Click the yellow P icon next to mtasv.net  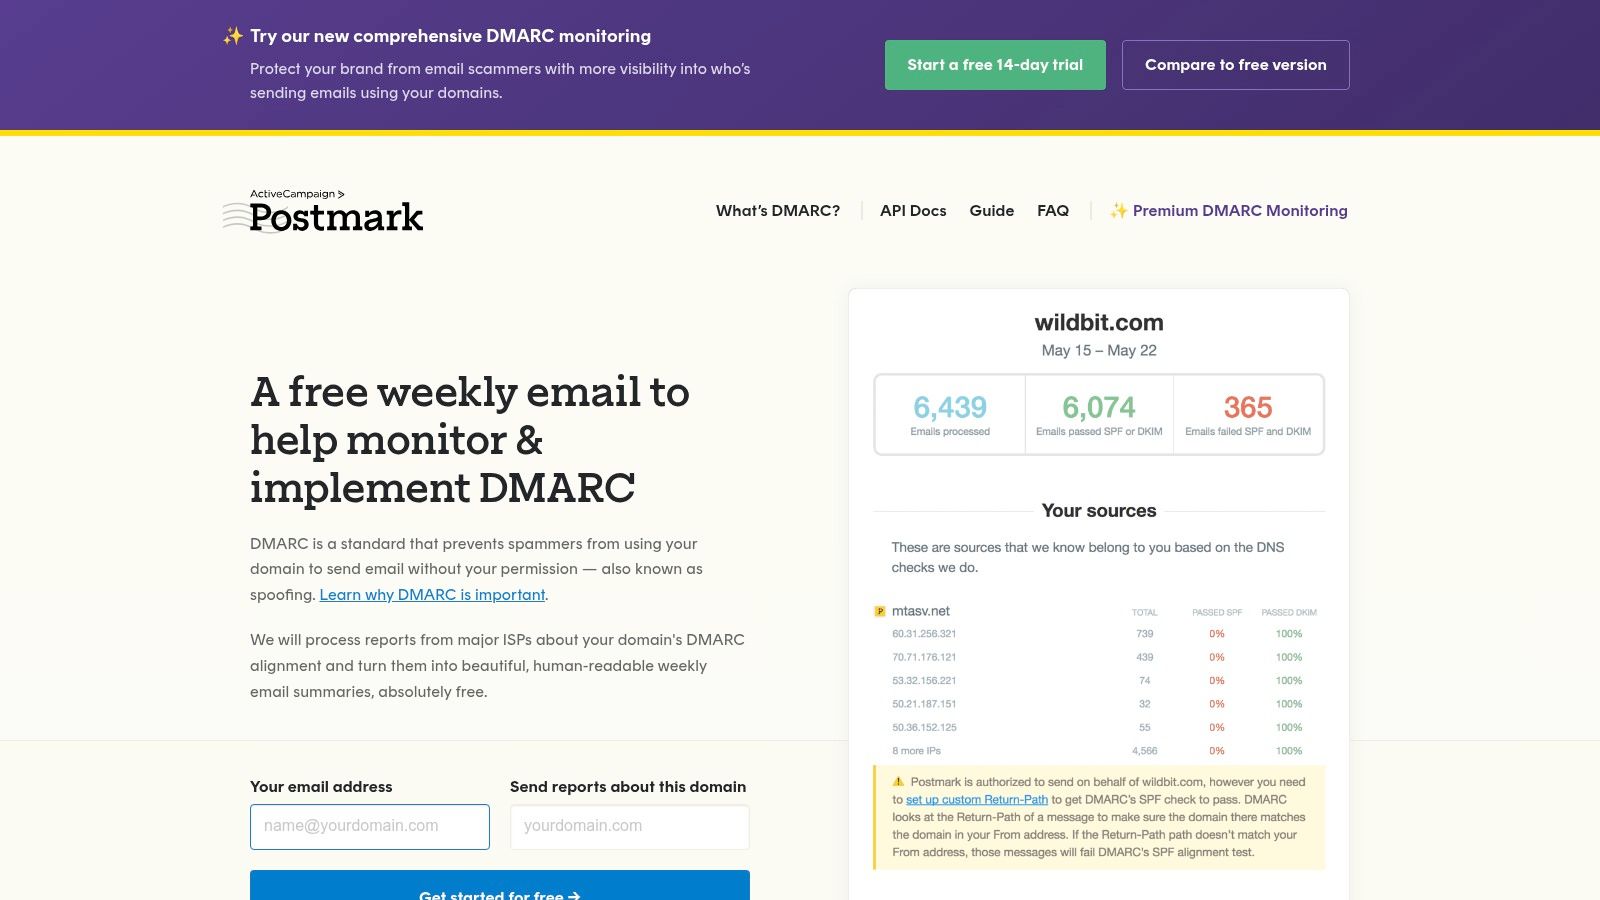click(880, 611)
